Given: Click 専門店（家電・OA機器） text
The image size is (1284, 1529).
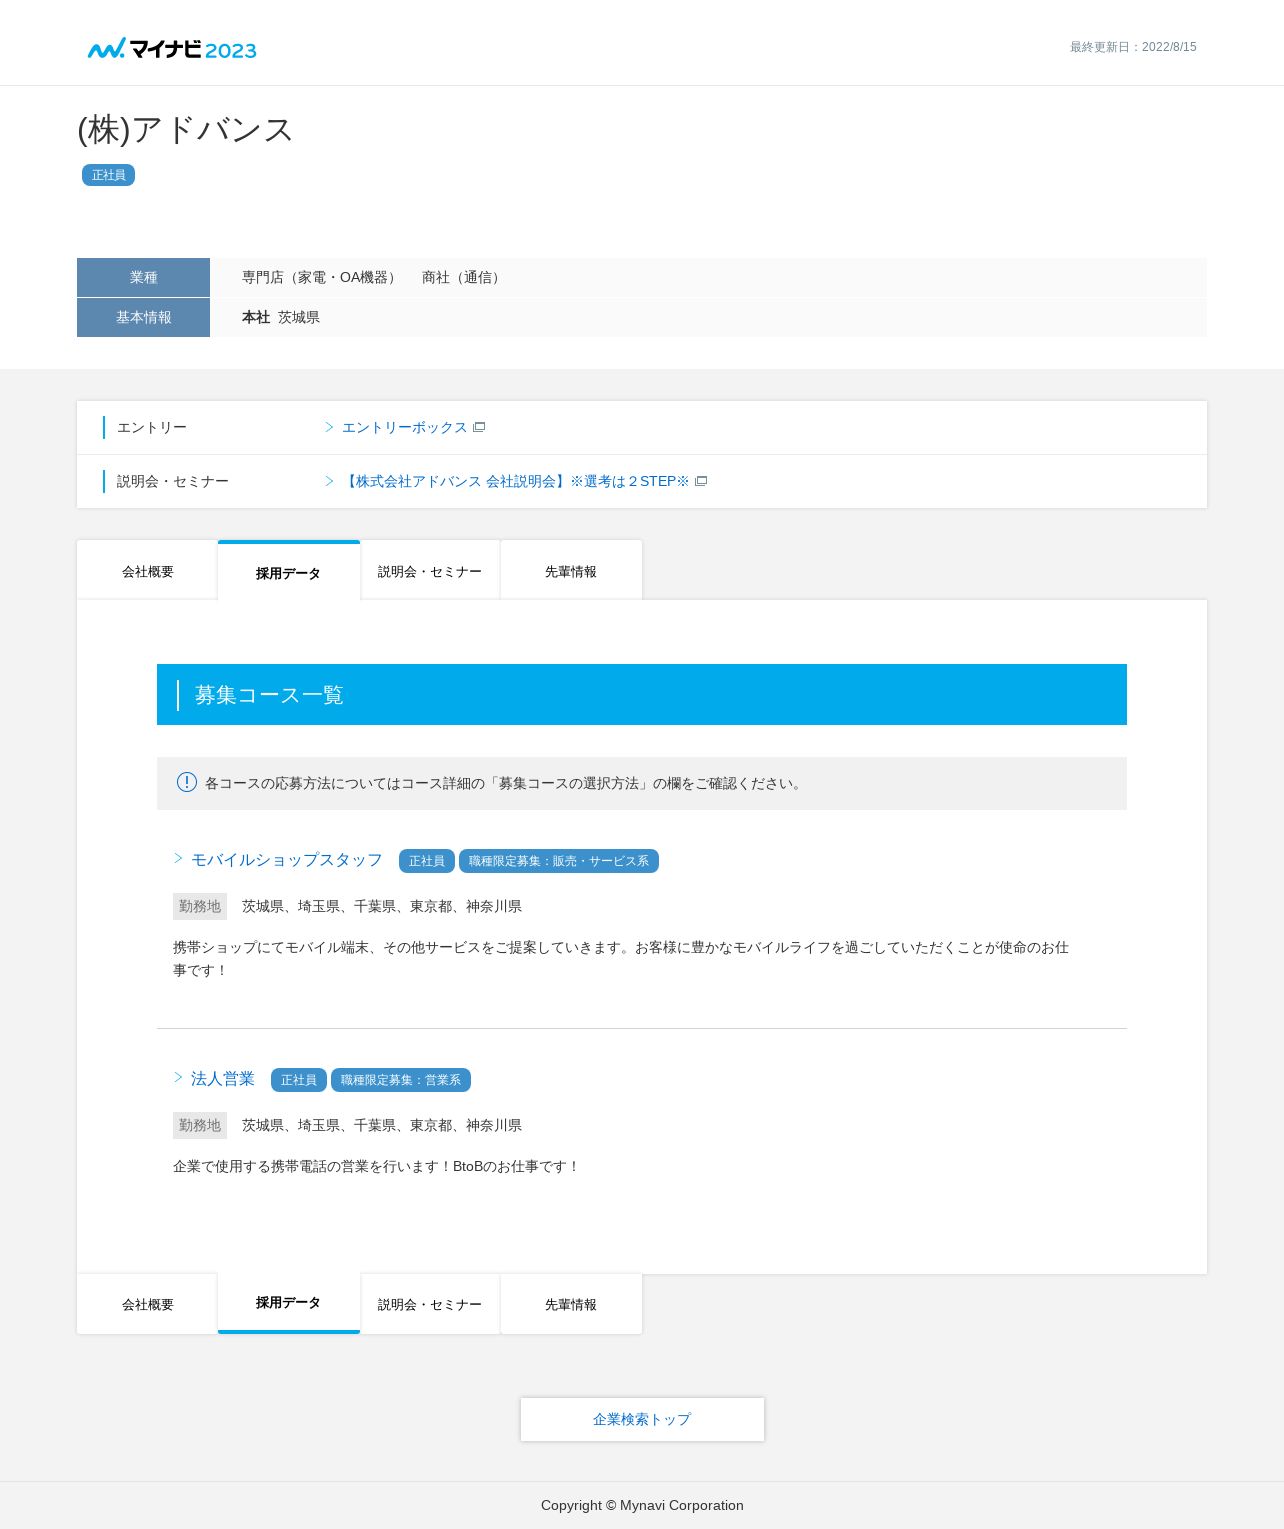Looking at the screenshot, I should 322,277.
